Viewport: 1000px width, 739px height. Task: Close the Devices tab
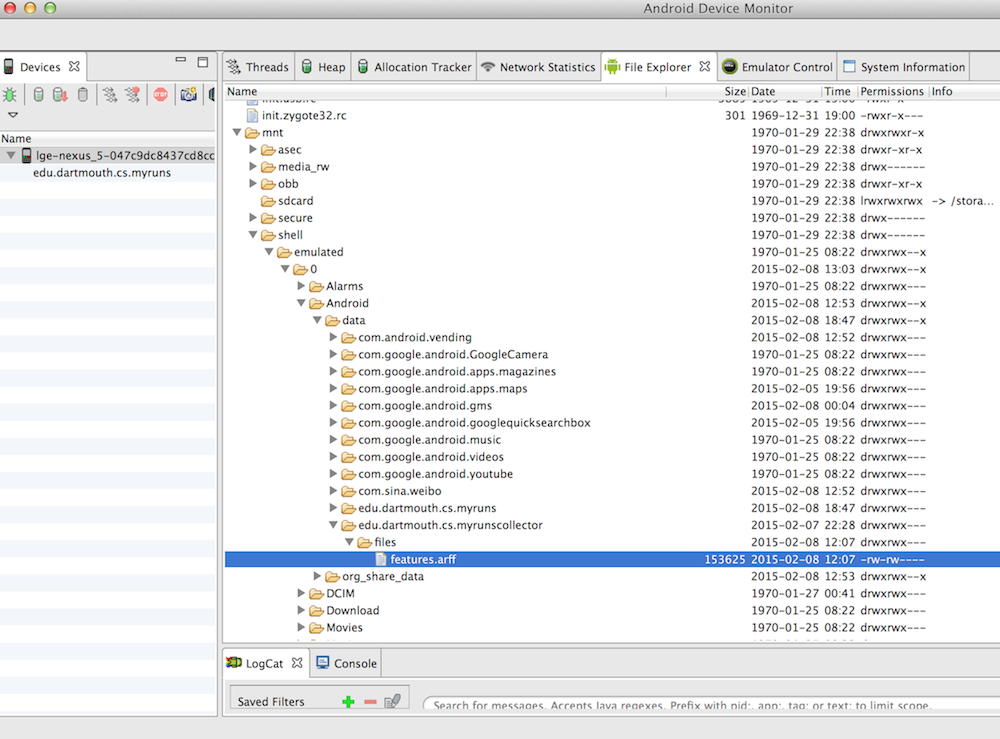pos(75,66)
